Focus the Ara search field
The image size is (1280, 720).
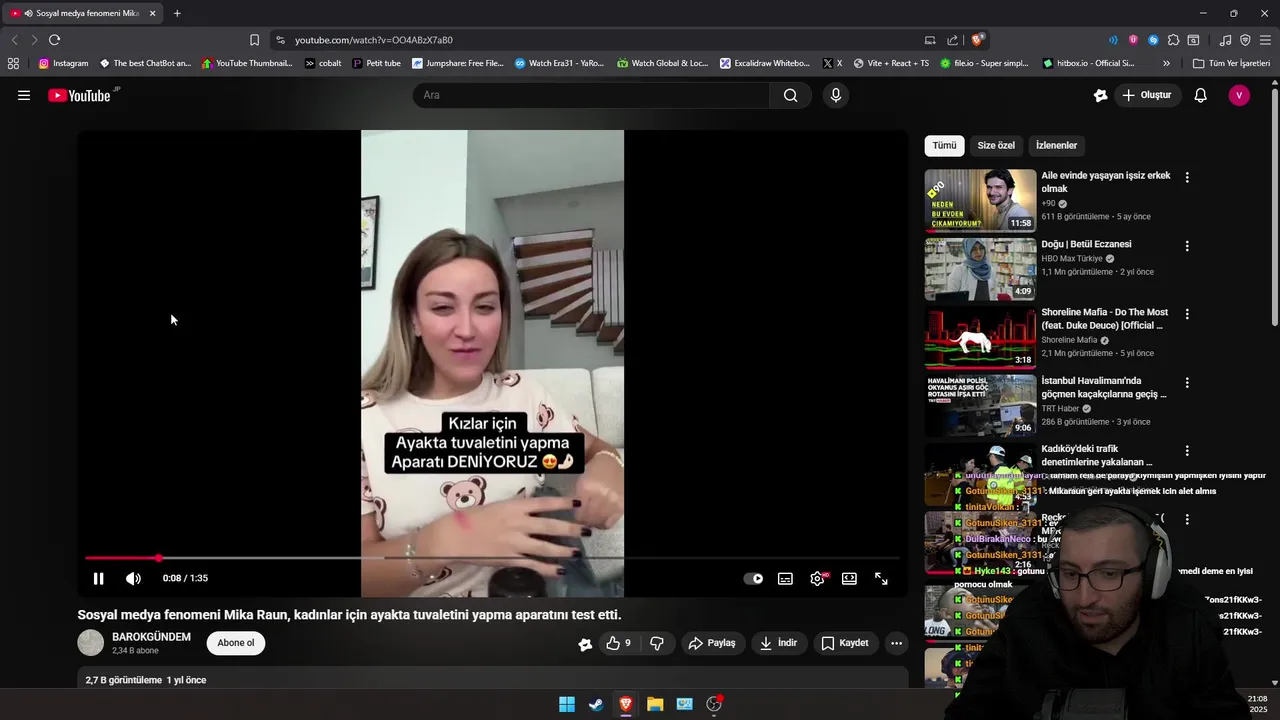click(x=591, y=95)
